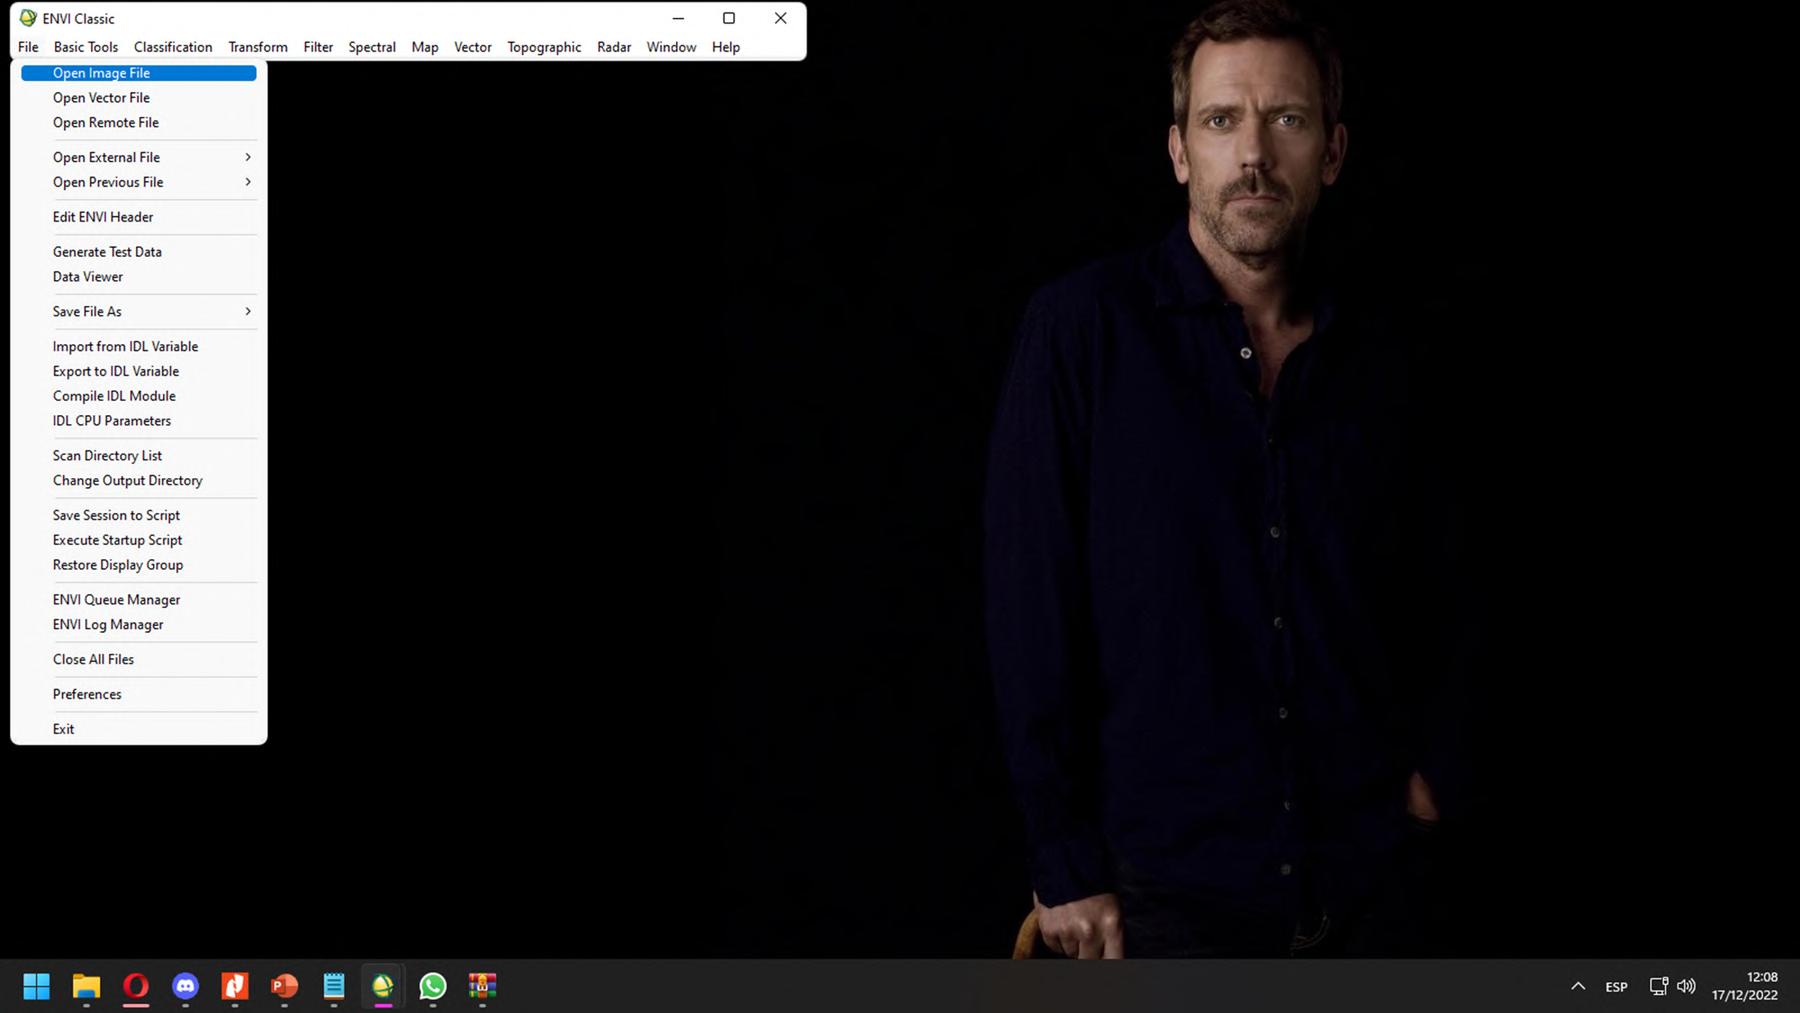Maximize the ENVI Classic window
Screen dimensions: 1800x1013
[729, 18]
